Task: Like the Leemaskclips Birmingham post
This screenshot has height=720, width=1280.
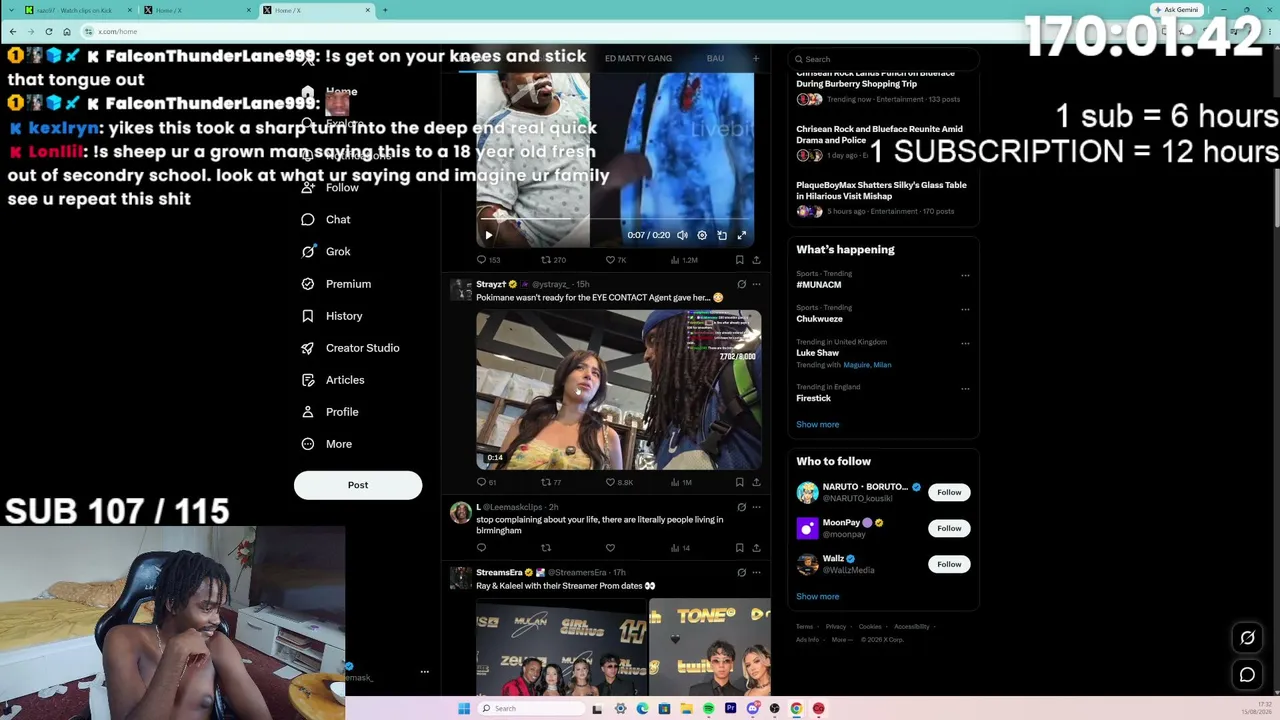Action: (610, 548)
